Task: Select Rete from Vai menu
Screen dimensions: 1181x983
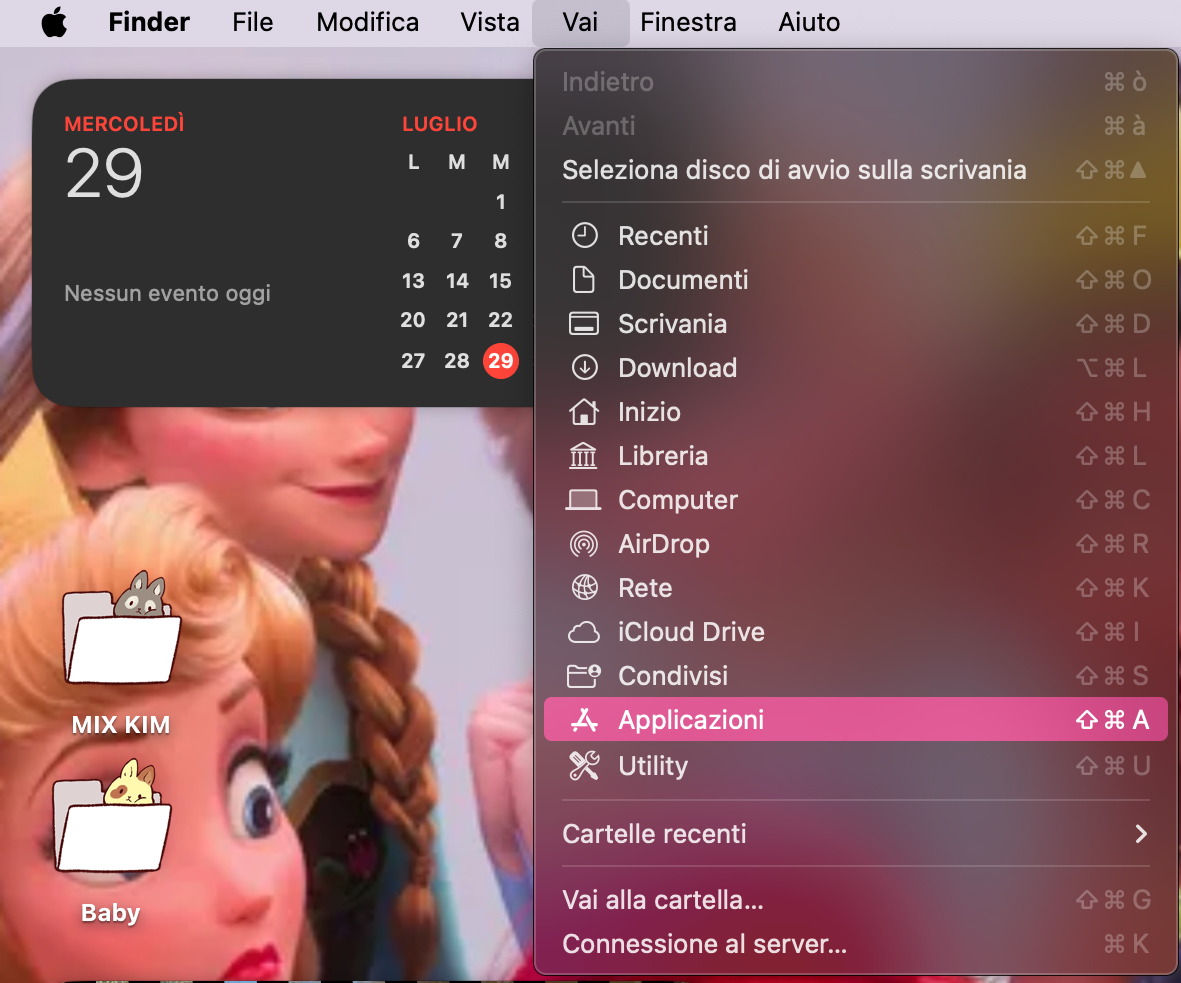Action: pos(856,588)
